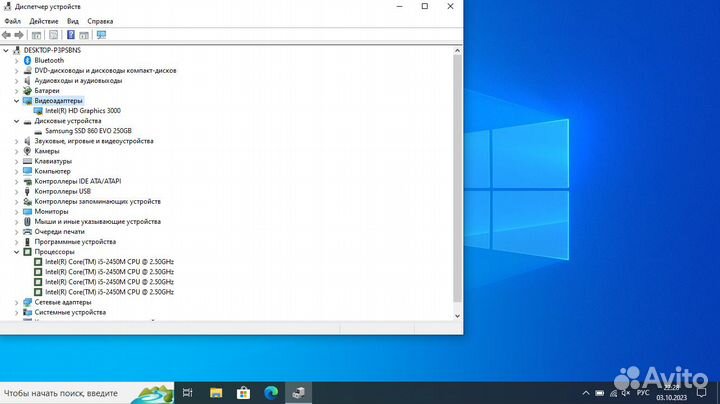The image size is (720, 404).
Task: Open Microsoft Store from the taskbar
Action: pyautogui.click(x=243, y=393)
